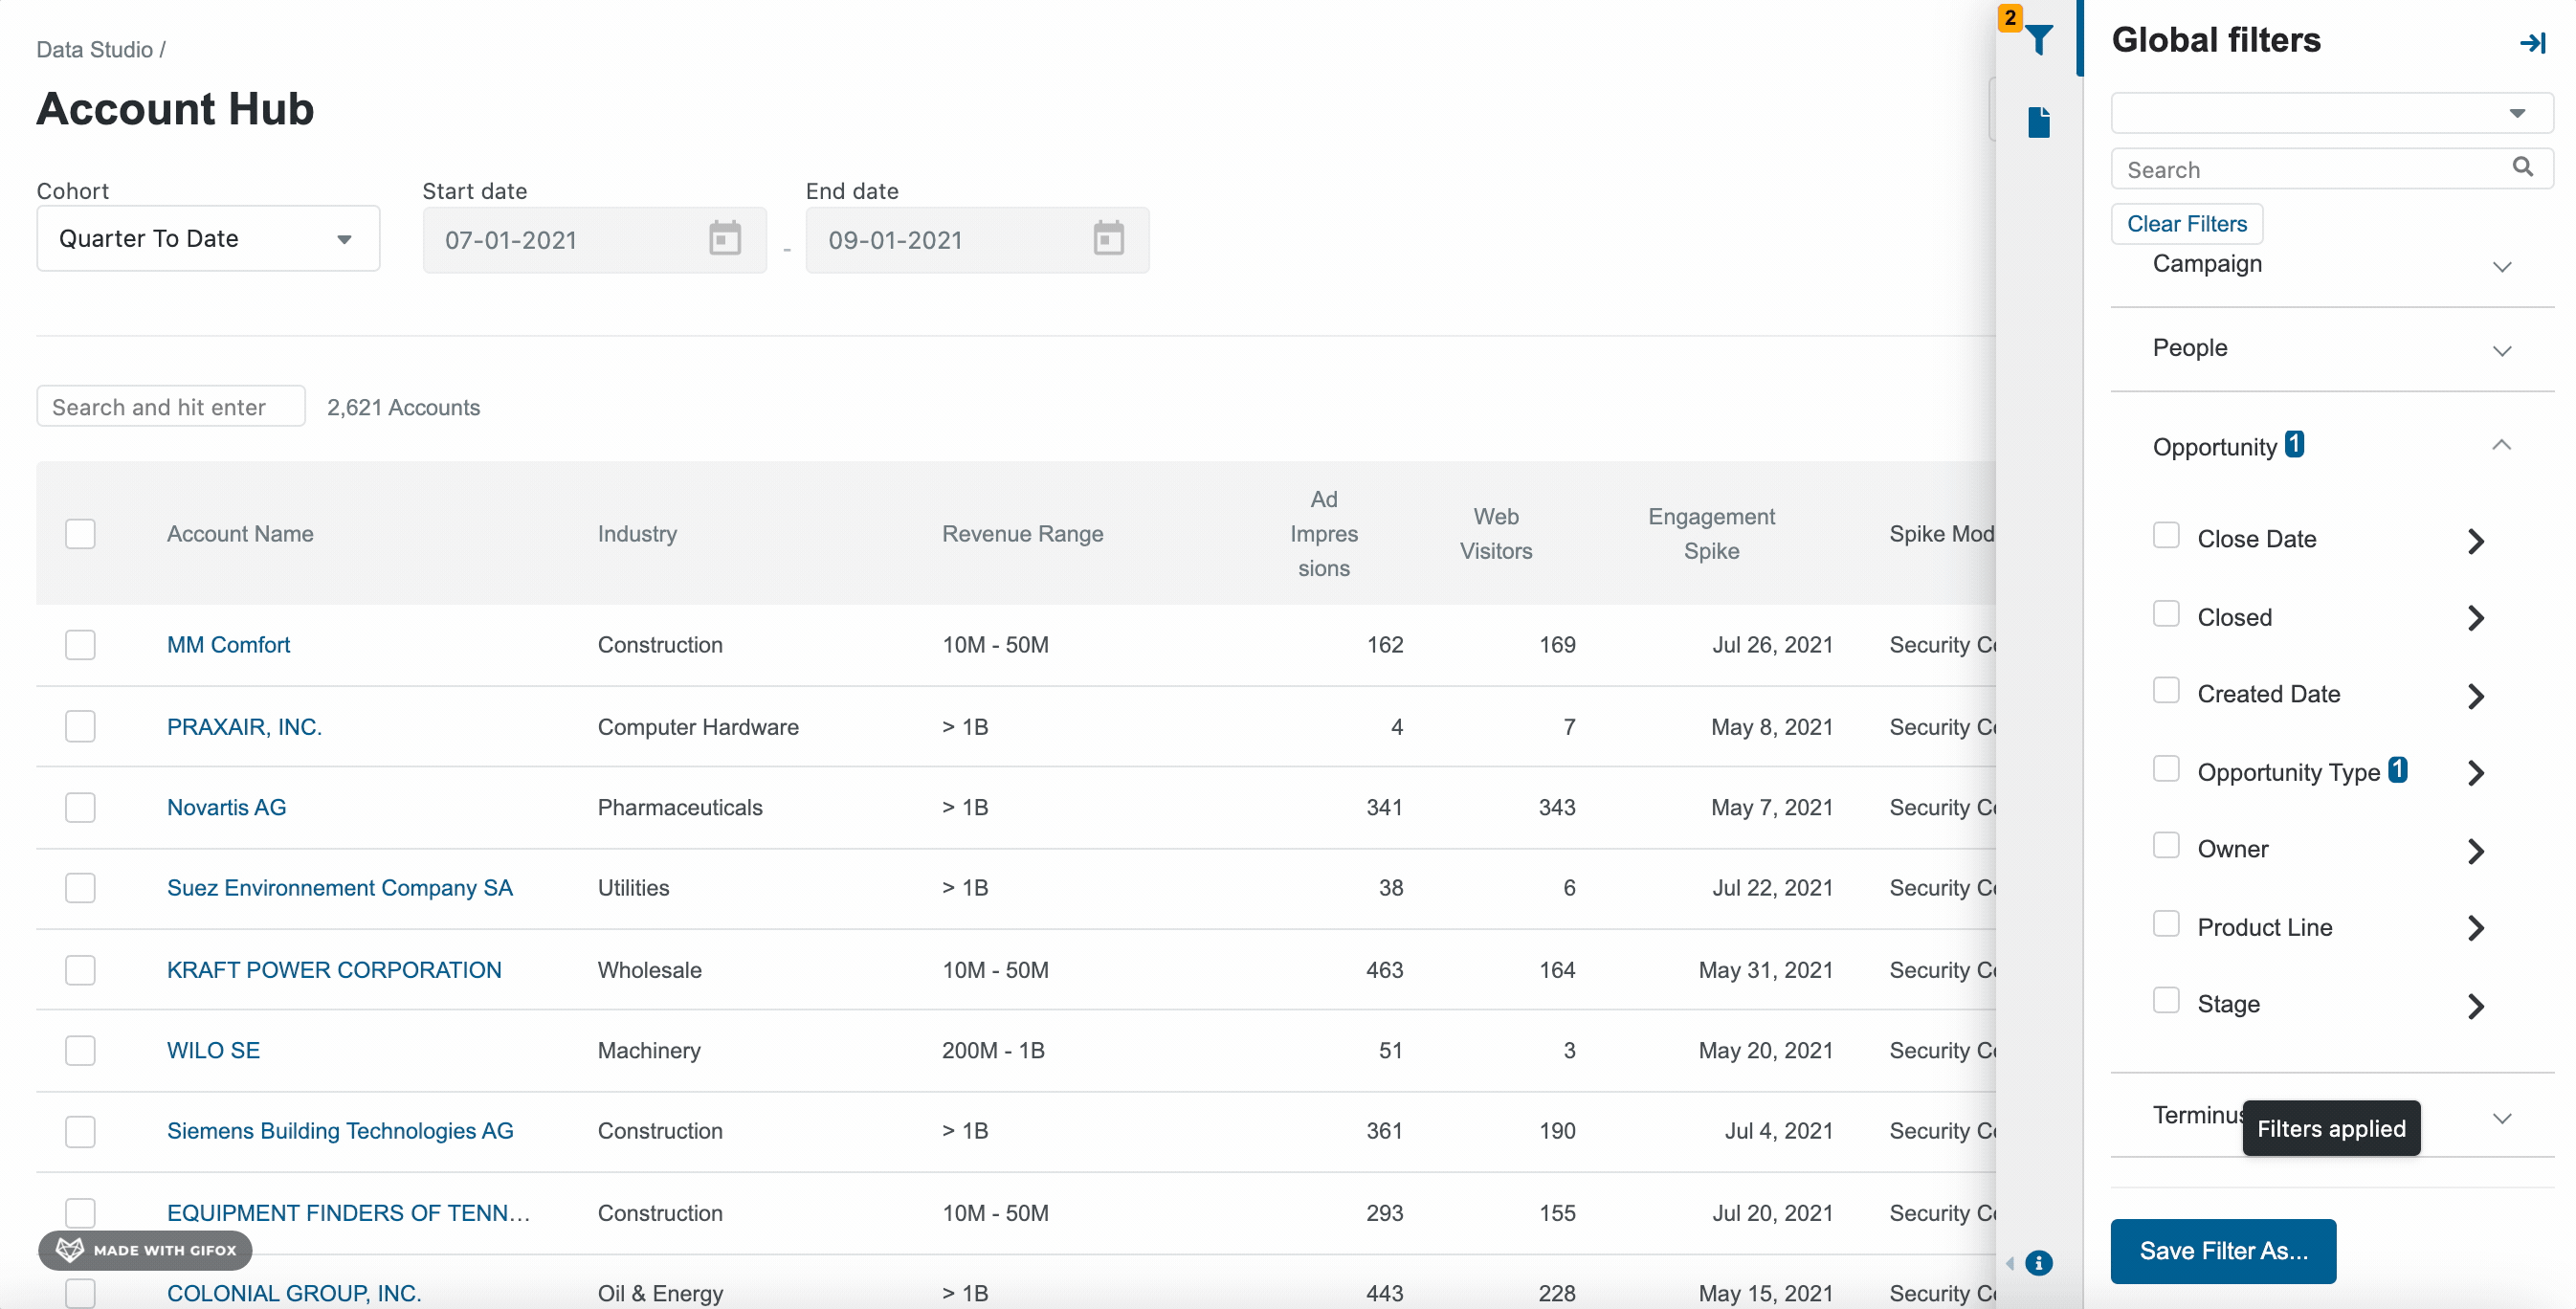Open the COLONIAL GROUP, INC. account link
This screenshot has width=2576, height=1309.
point(294,1293)
